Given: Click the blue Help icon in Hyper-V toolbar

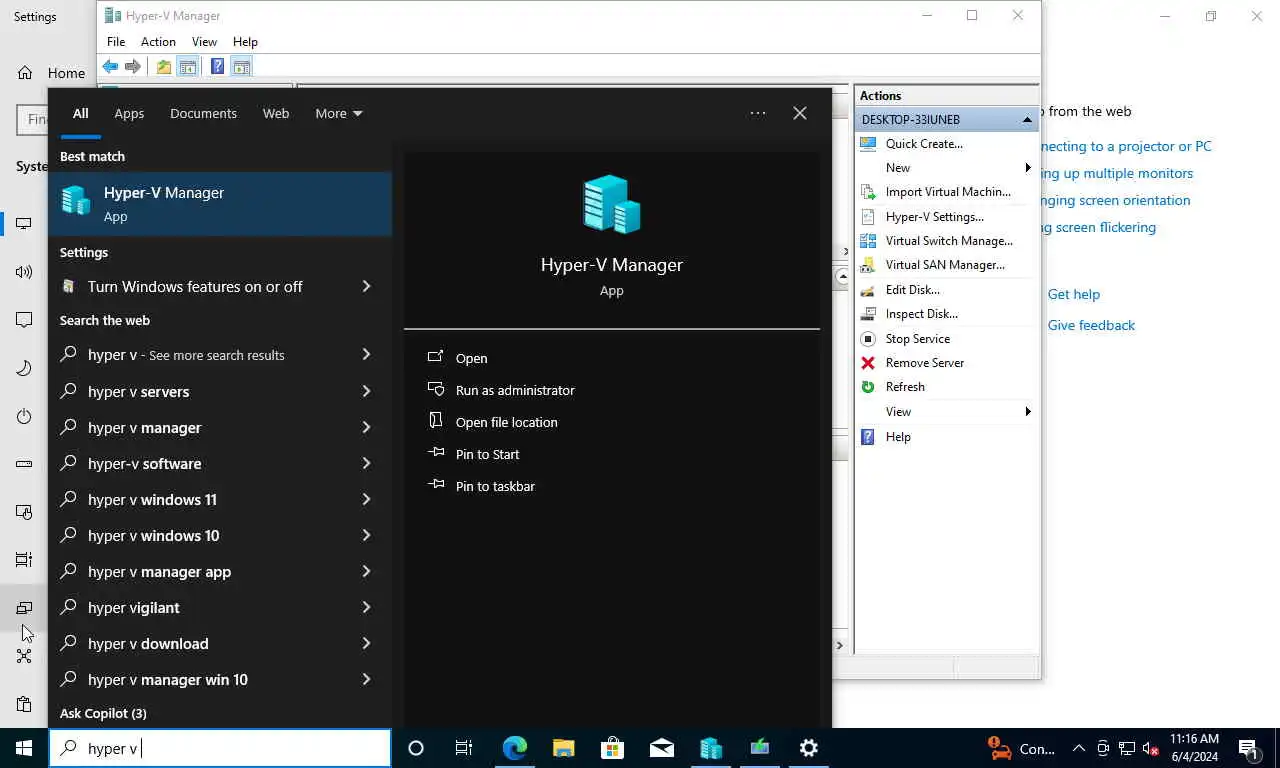Looking at the screenshot, I should (x=217, y=67).
